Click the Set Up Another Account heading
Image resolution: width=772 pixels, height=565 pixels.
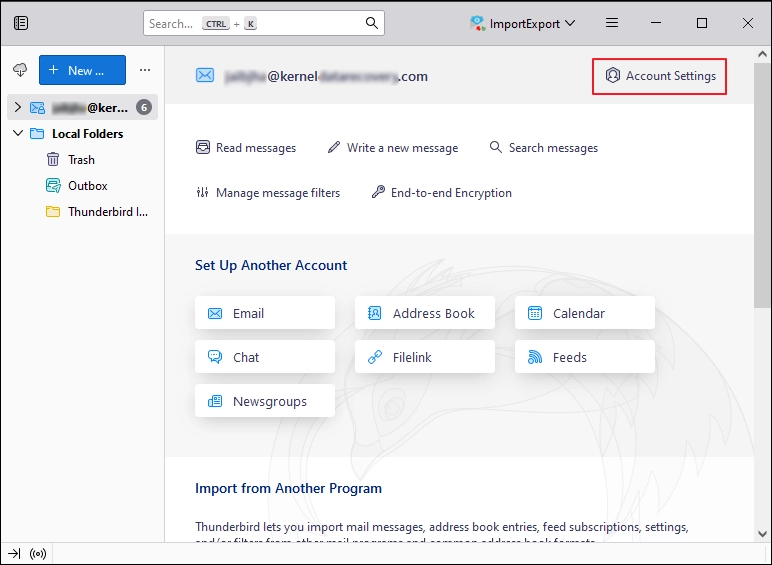click(x=271, y=265)
